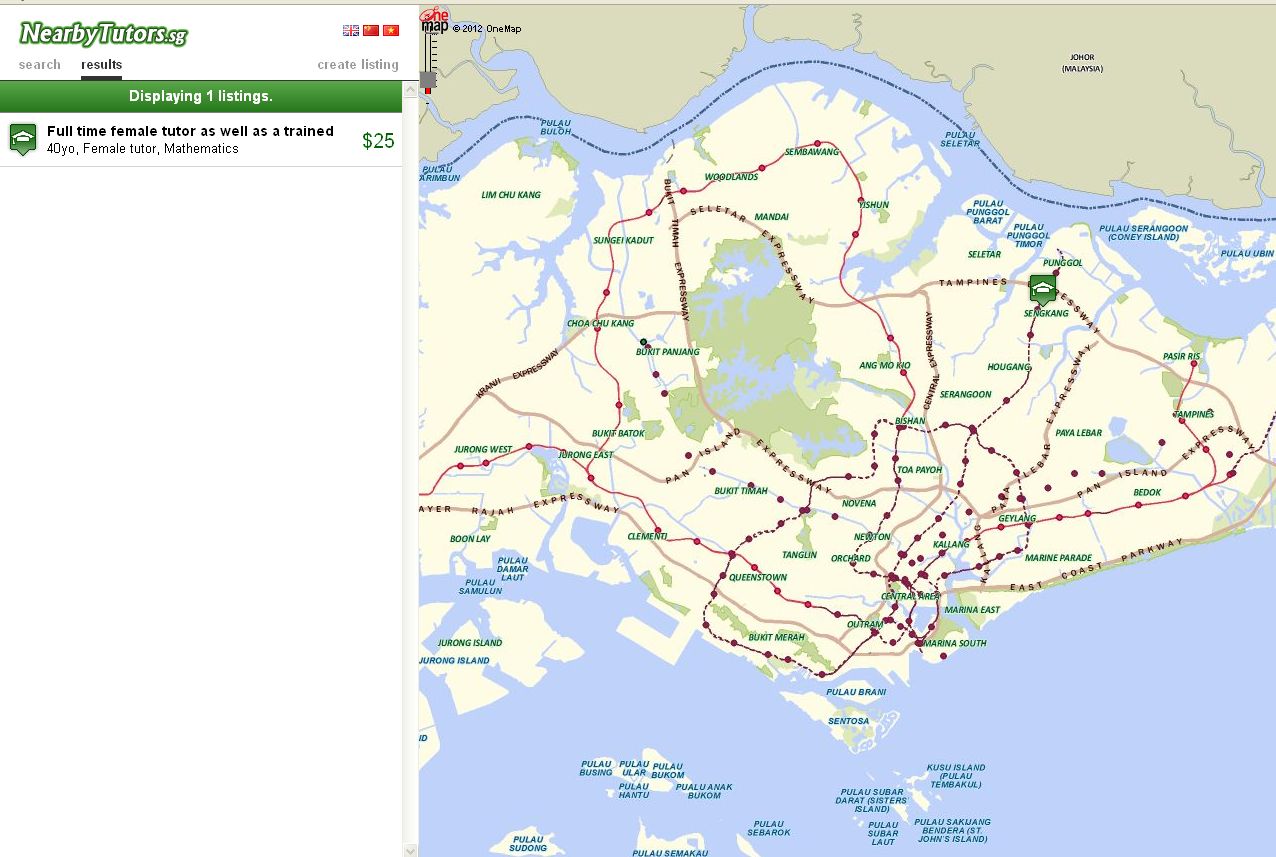Open the full time female tutor listing
This screenshot has width=1276, height=857.
pos(189,131)
